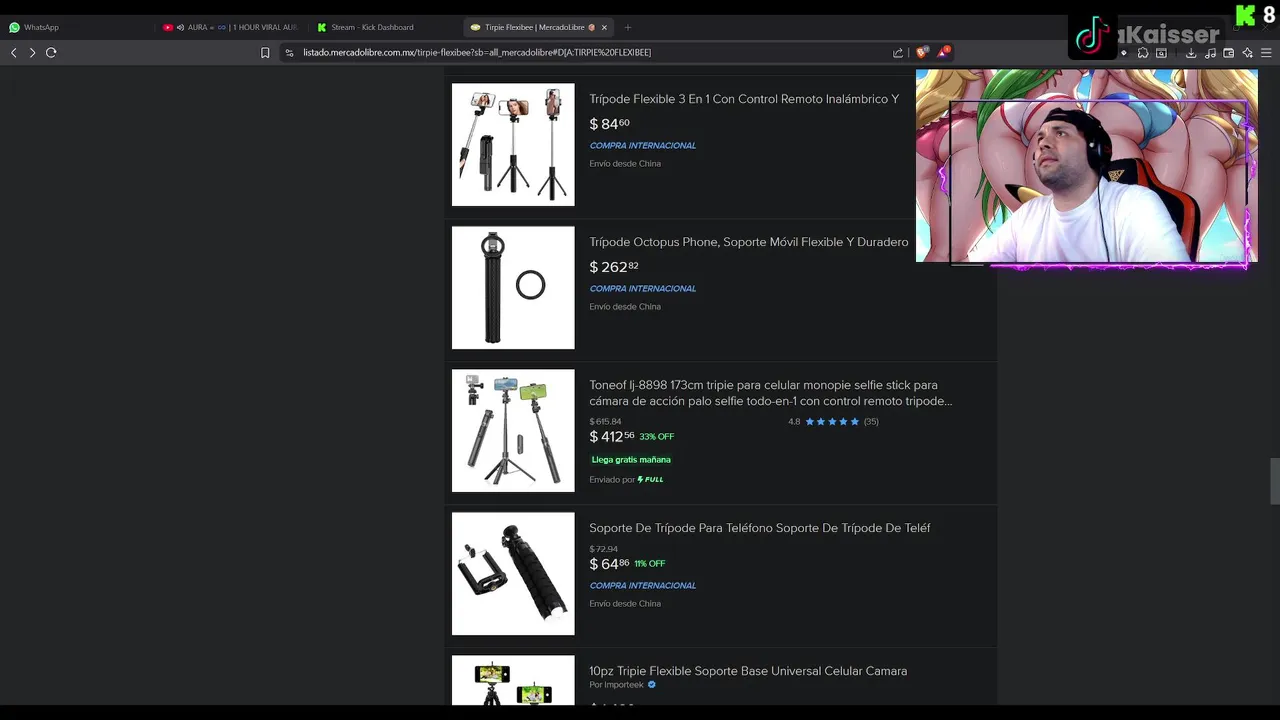The height and width of the screenshot is (720, 1280).
Task: Switch to the AURA 1 HOUR VIRAL tab
Action: 231,27
